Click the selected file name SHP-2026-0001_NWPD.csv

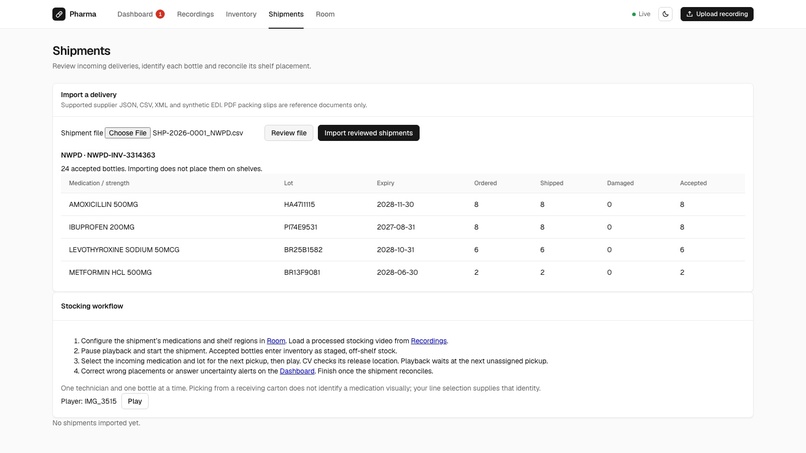198,133
